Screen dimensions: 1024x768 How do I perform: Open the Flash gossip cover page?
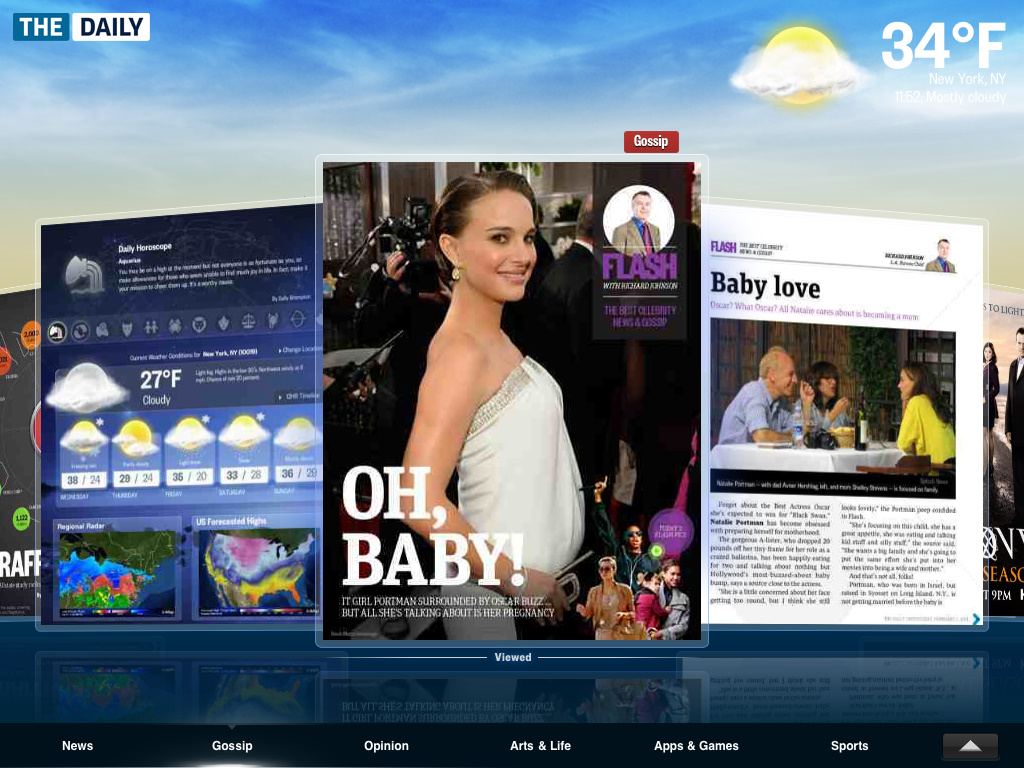pos(511,400)
